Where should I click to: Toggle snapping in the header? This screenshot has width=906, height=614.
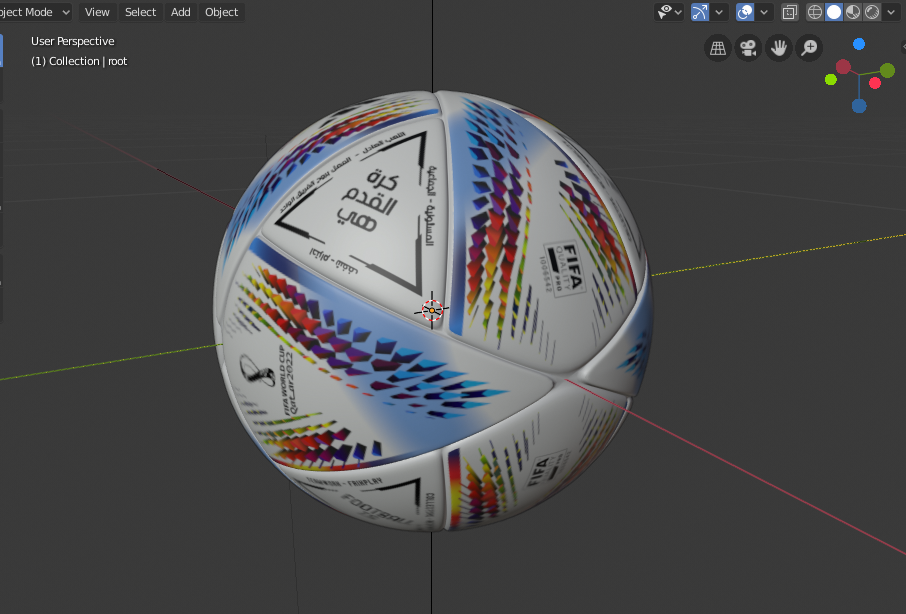699,12
